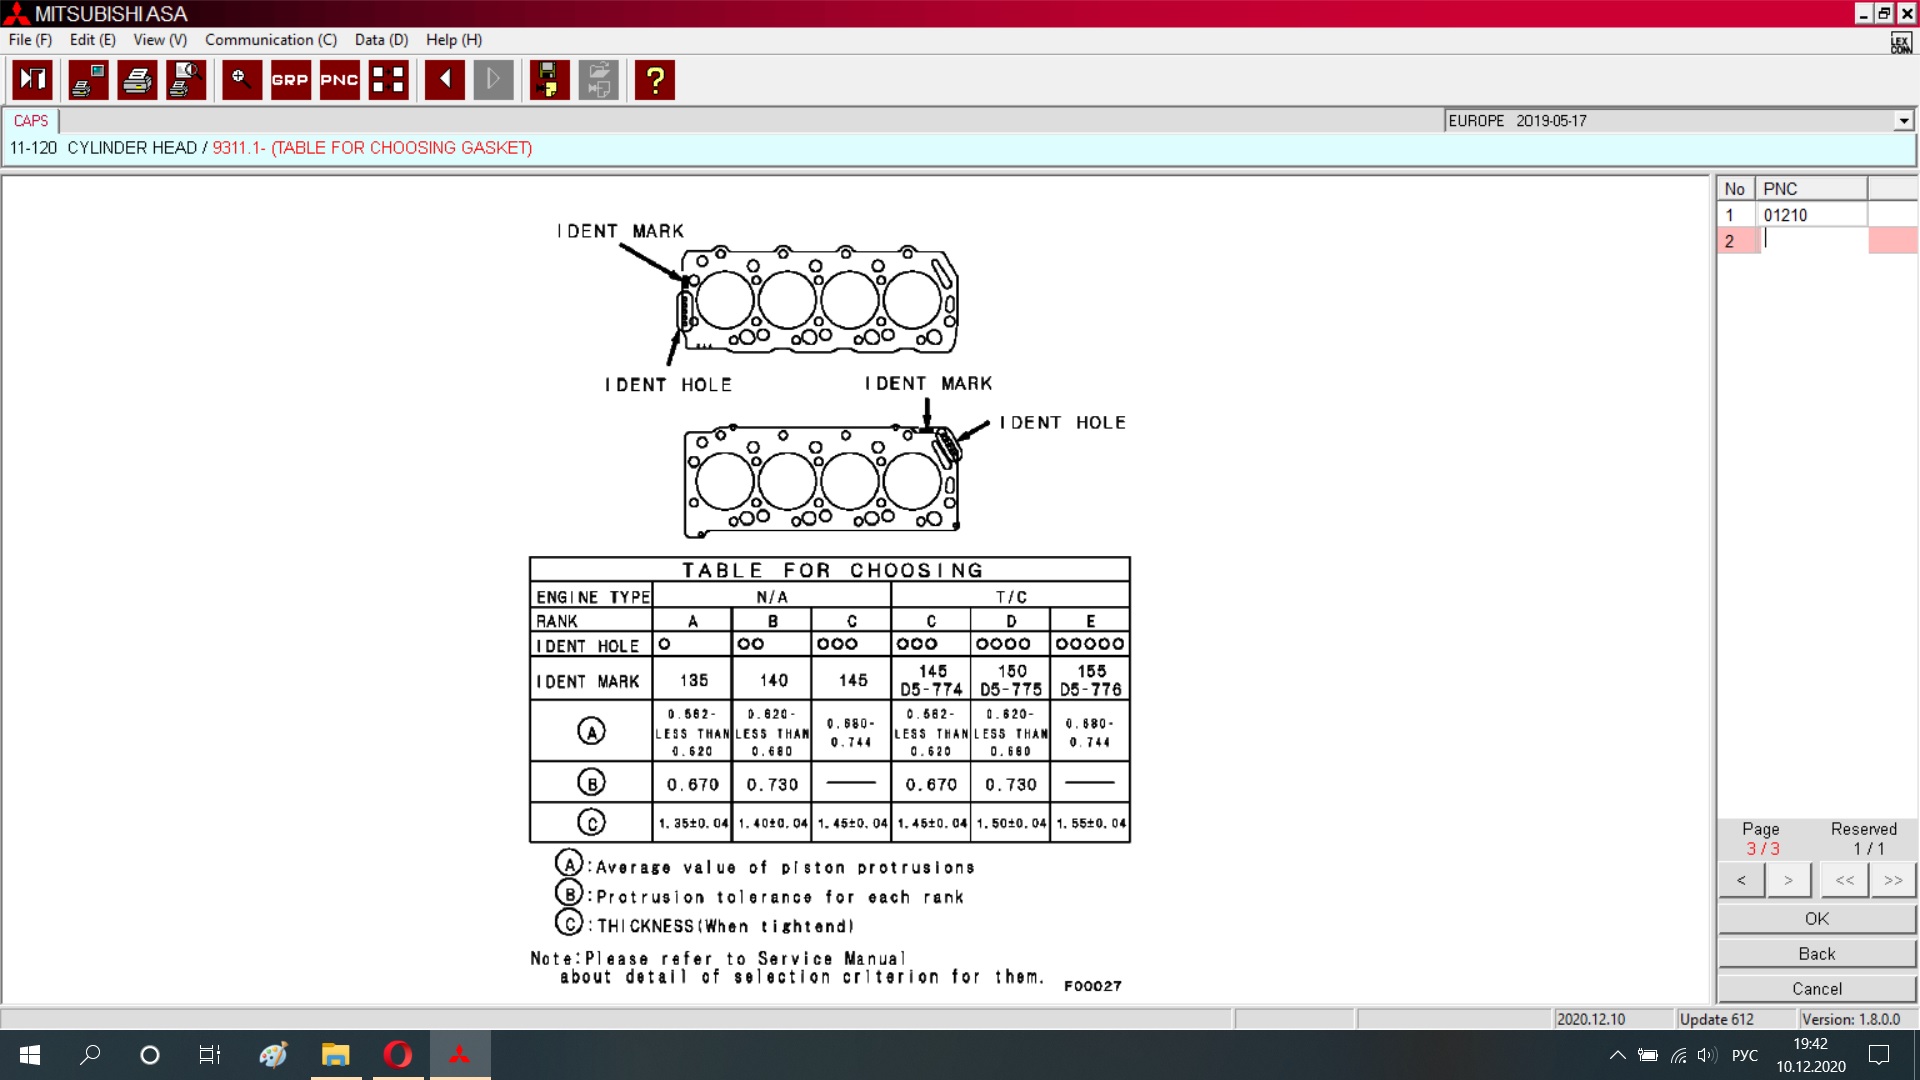The width and height of the screenshot is (1920, 1080).
Task: Click the exit door toolbar icon
Action: coord(32,80)
